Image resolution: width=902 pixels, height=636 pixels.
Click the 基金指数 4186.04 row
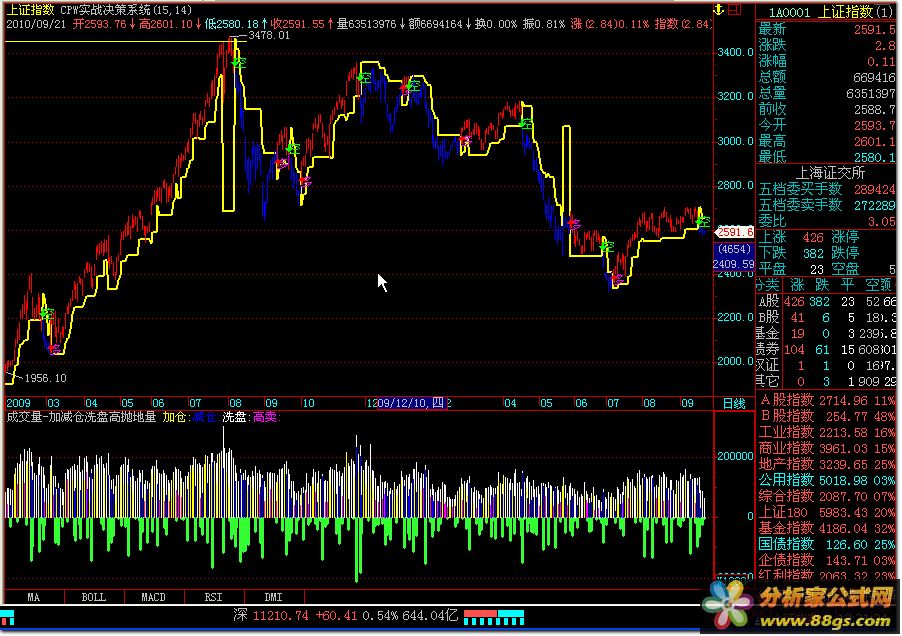point(827,528)
